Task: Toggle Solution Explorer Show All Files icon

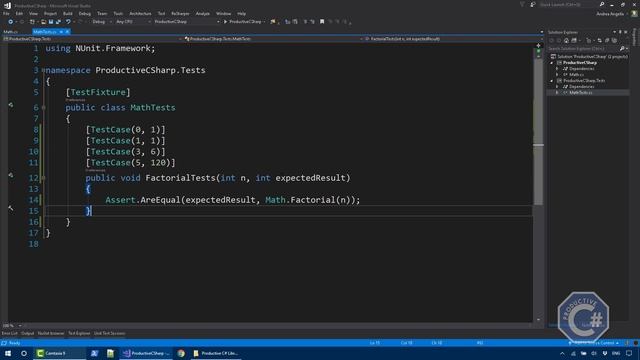Action: pyautogui.click(x=614, y=40)
